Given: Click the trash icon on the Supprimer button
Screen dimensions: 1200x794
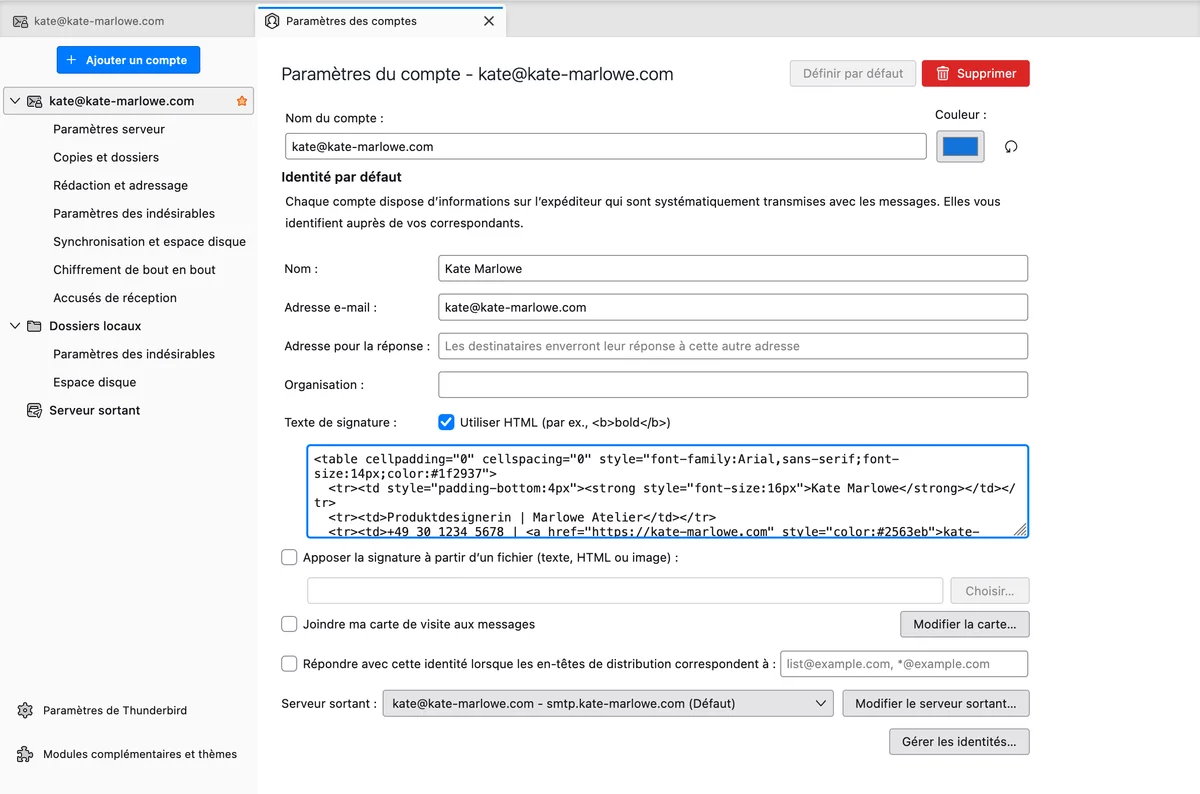Looking at the screenshot, I should (x=943, y=73).
